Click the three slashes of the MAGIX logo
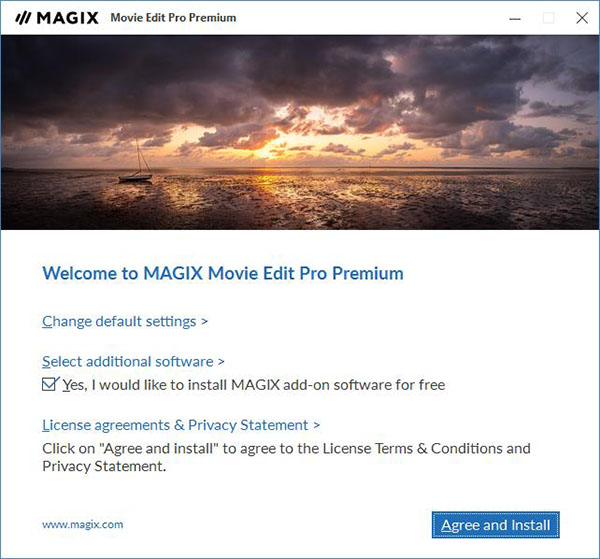 [23, 18]
